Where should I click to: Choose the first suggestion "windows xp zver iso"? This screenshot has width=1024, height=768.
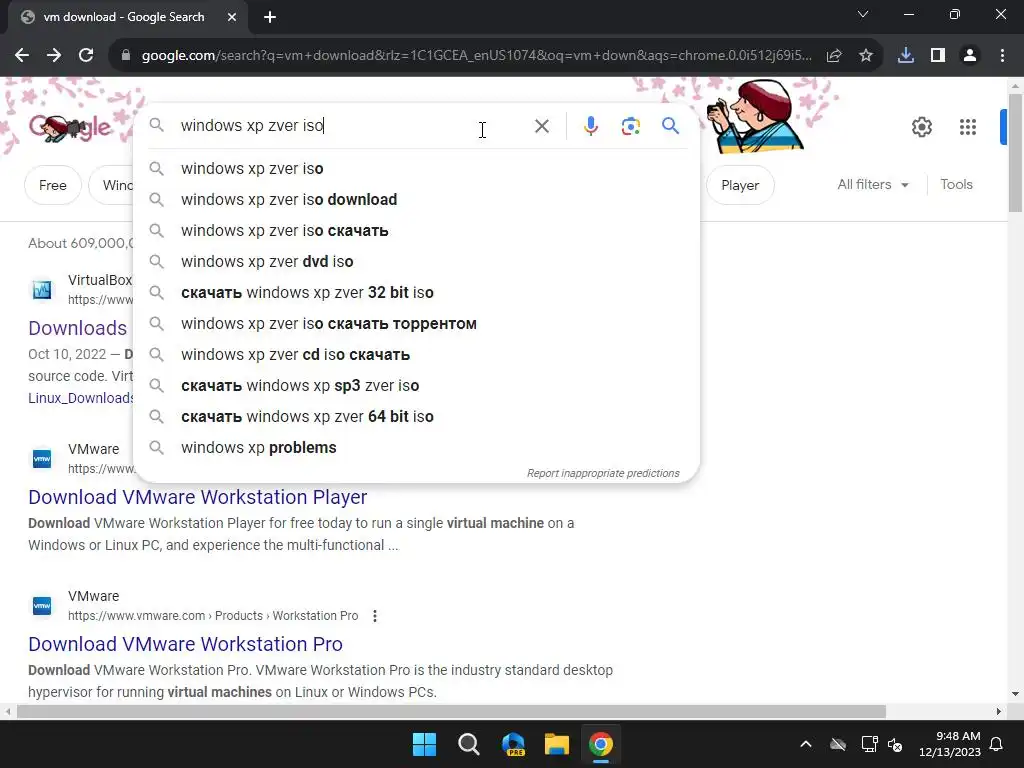pos(416,168)
